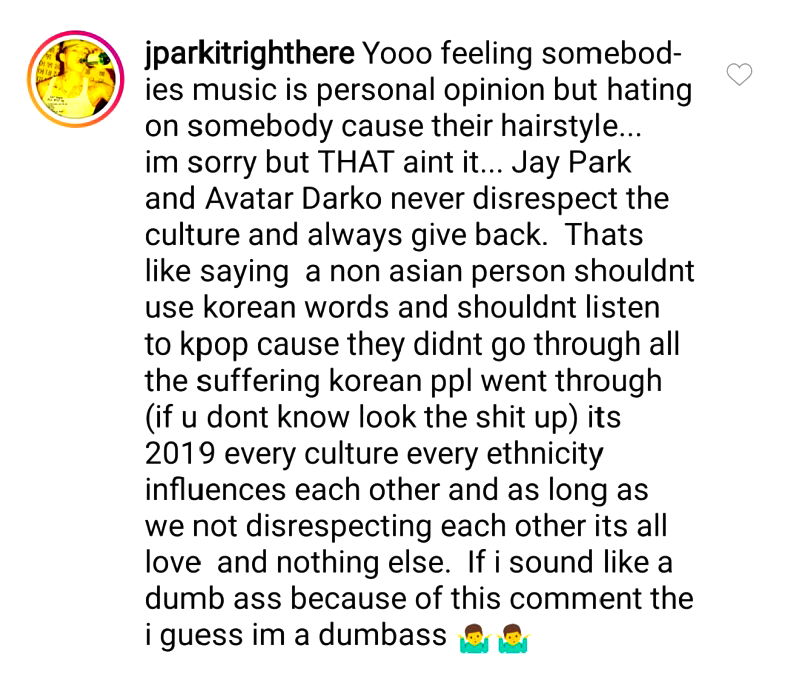This screenshot has width=800, height=699.
Task: Click the word 'disrespecting' in the comment
Action: (339, 527)
